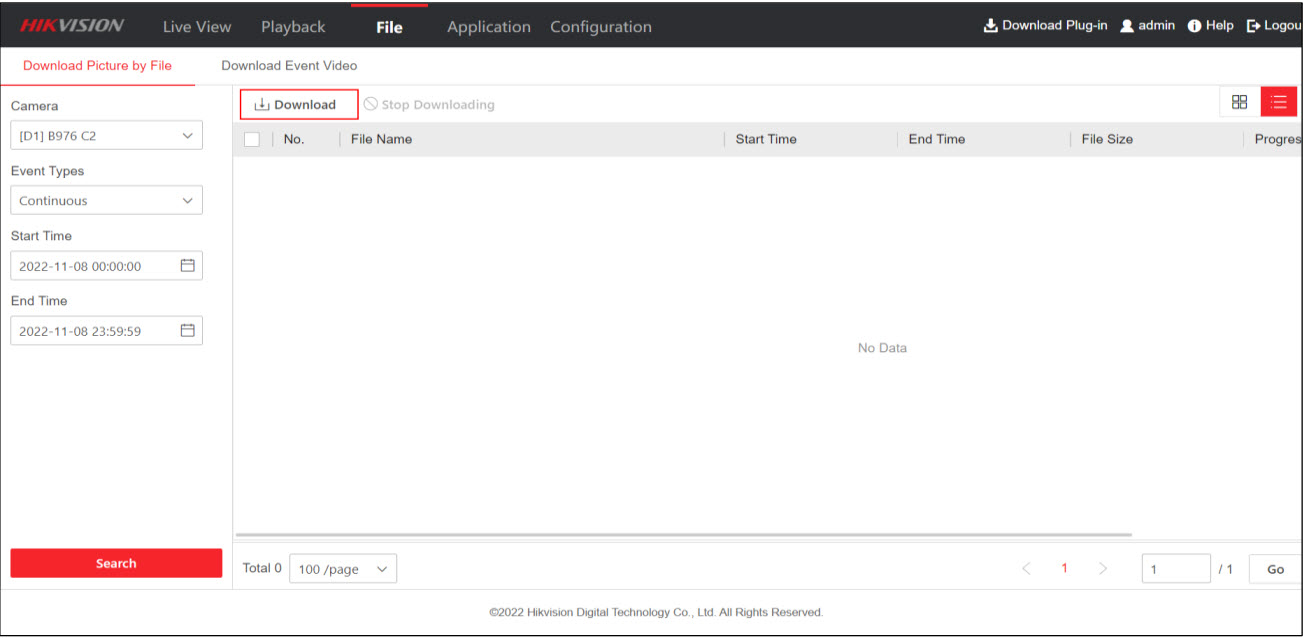The height and width of the screenshot is (638, 1303).
Task: Open the 100/page size dropdown
Action: (343, 569)
